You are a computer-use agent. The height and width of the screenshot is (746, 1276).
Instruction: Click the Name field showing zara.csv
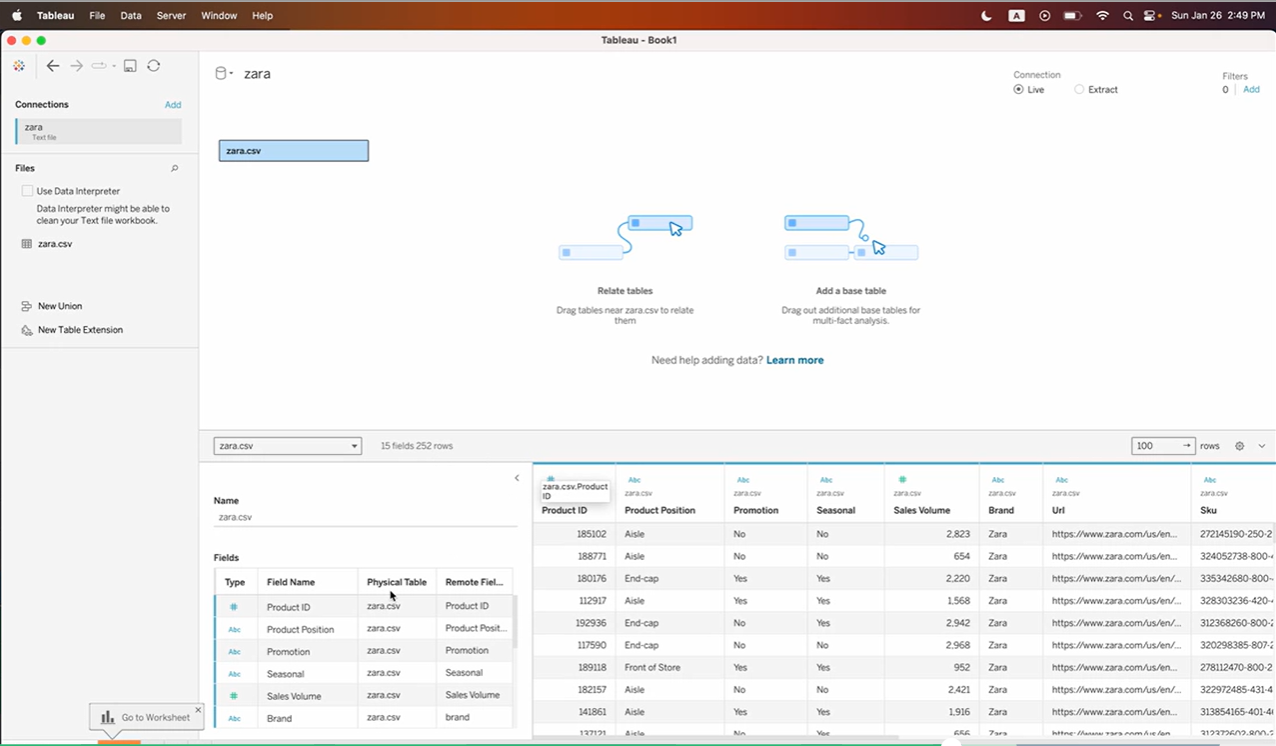(365, 518)
